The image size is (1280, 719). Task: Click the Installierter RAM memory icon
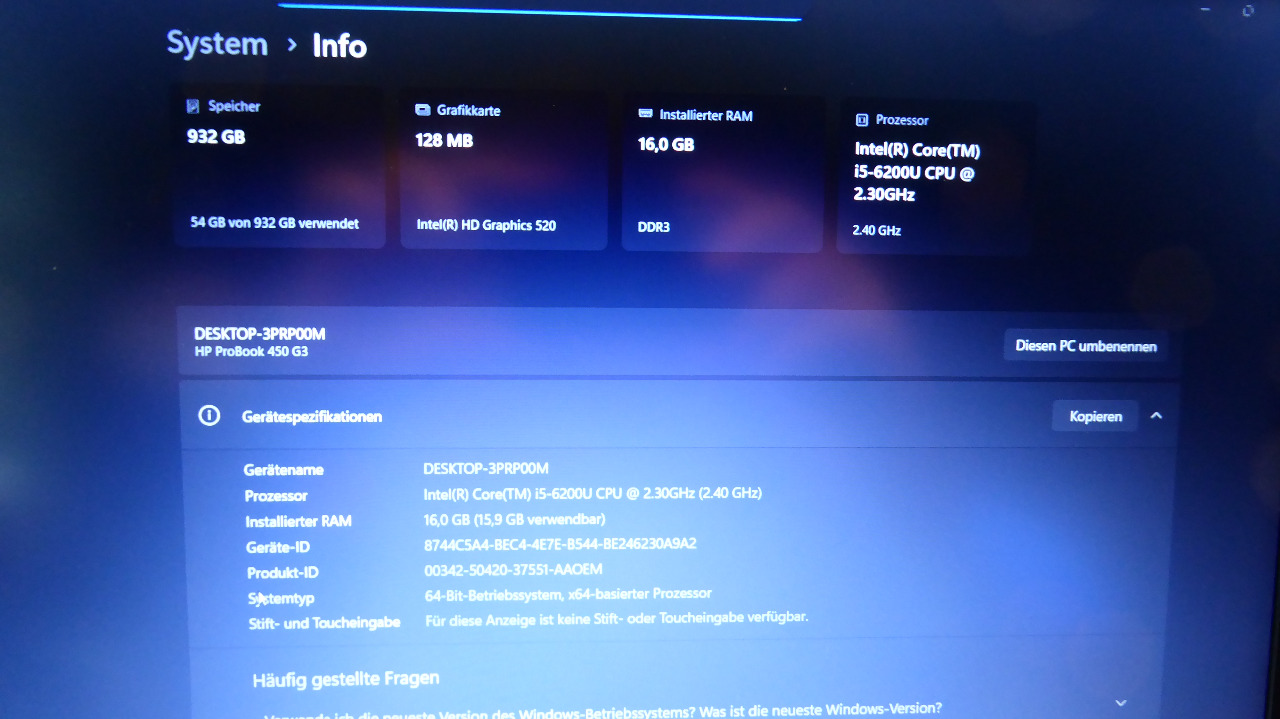(x=645, y=115)
